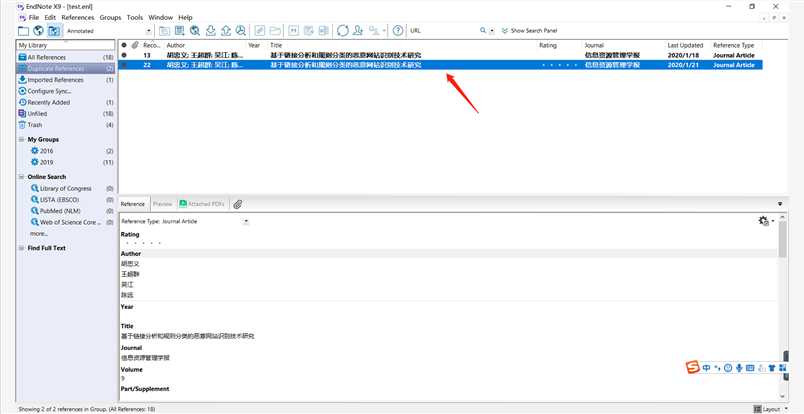Click the Sogou soft keyboard icon

(x=750, y=368)
